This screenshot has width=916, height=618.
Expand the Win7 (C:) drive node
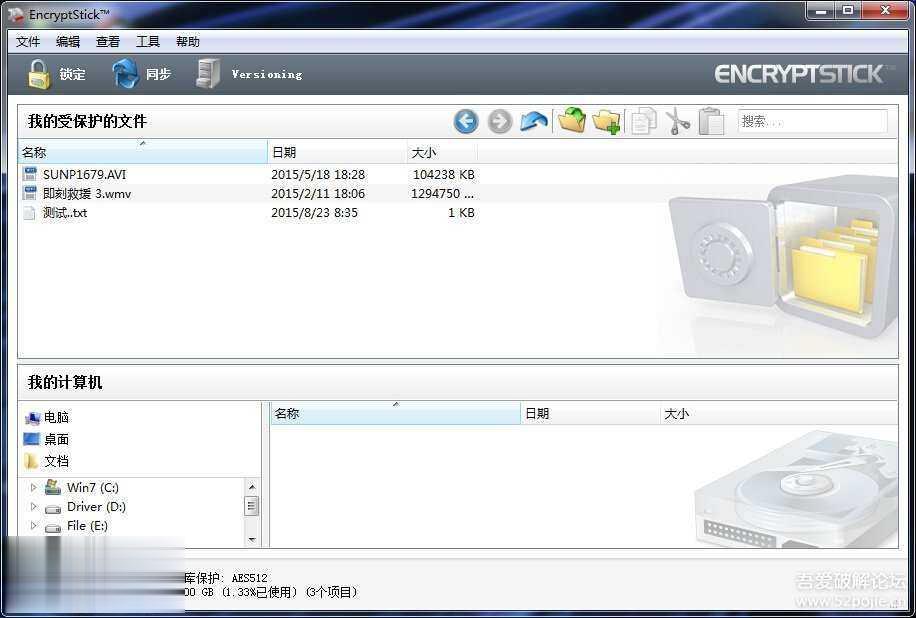pyautogui.click(x=33, y=487)
